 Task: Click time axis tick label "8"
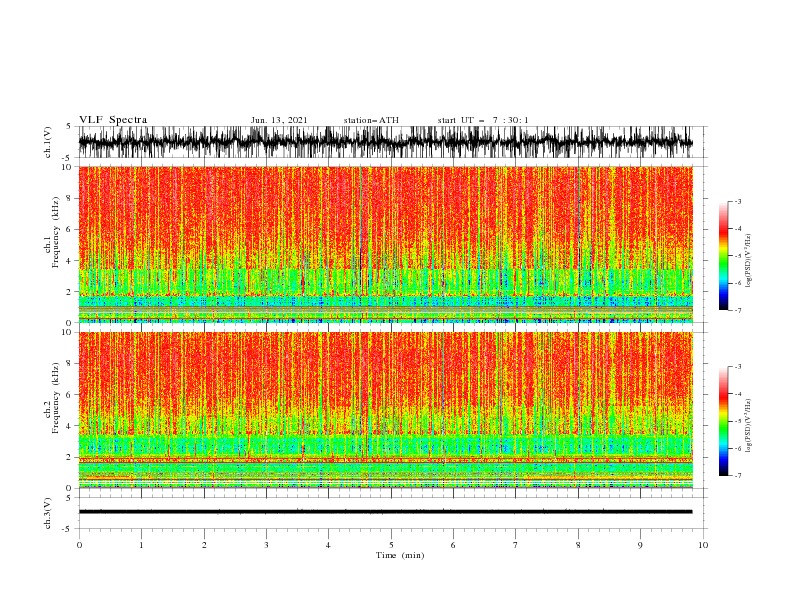coord(578,545)
